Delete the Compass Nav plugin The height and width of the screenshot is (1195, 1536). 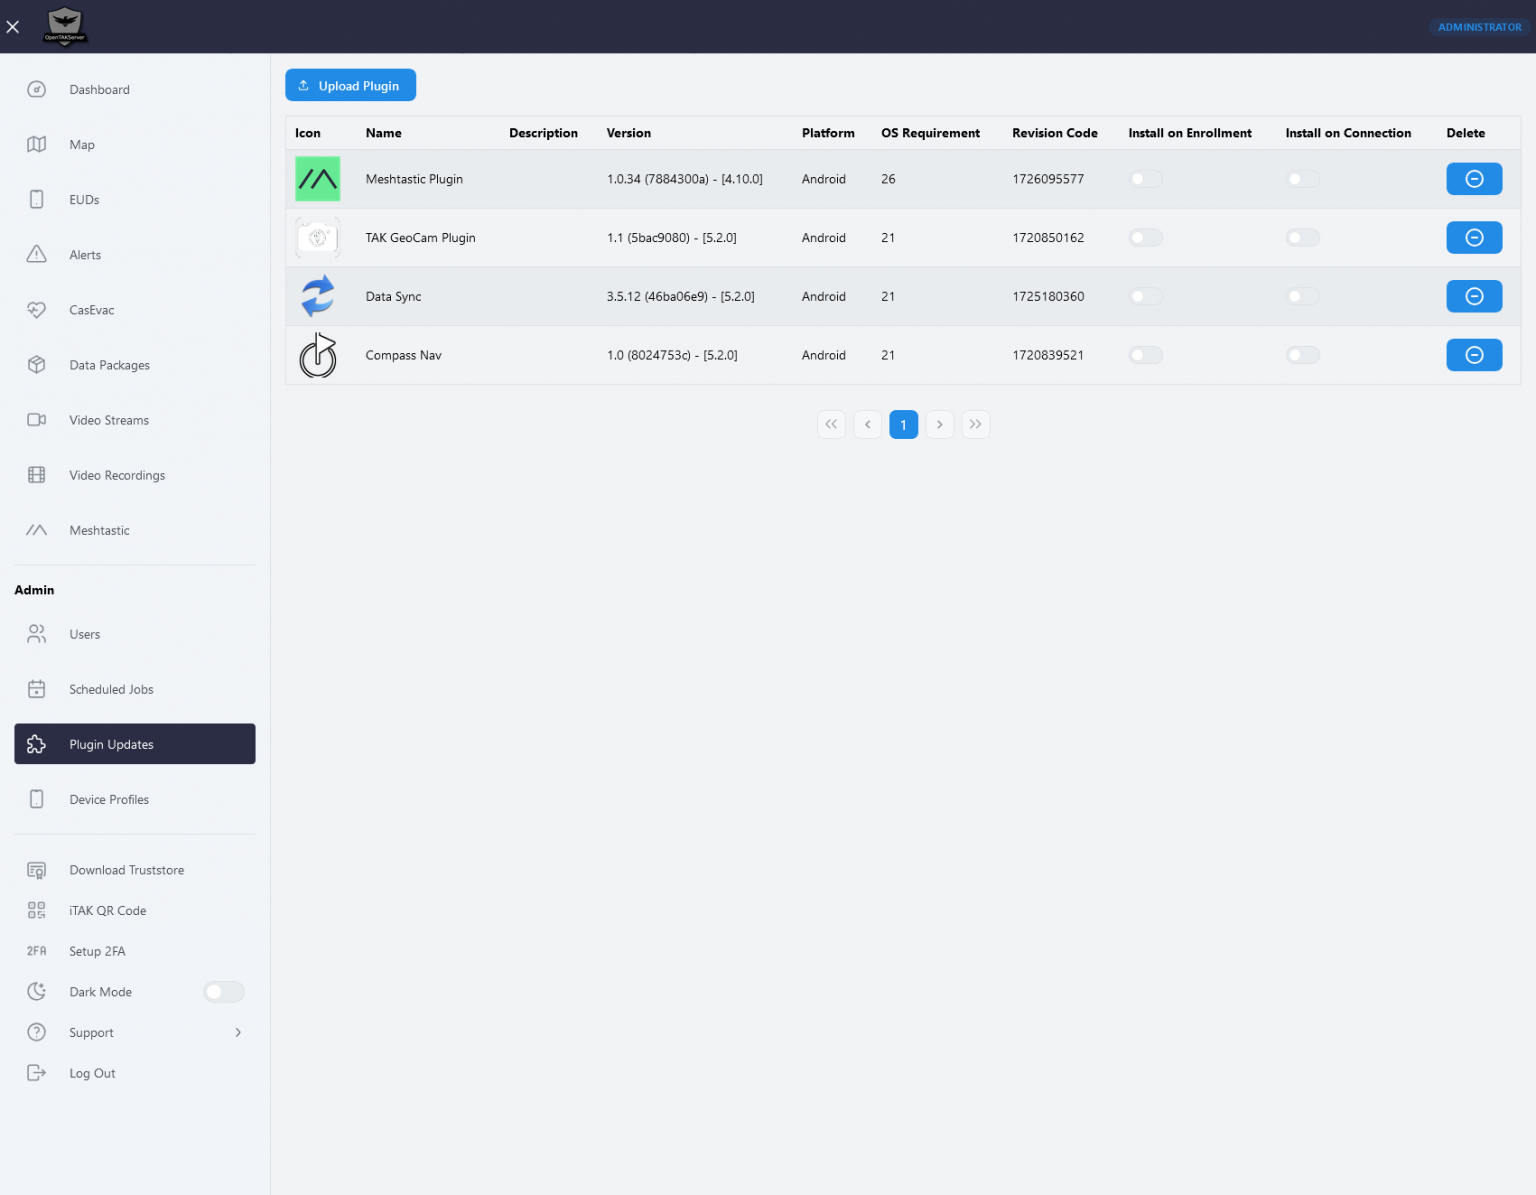[x=1474, y=355]
